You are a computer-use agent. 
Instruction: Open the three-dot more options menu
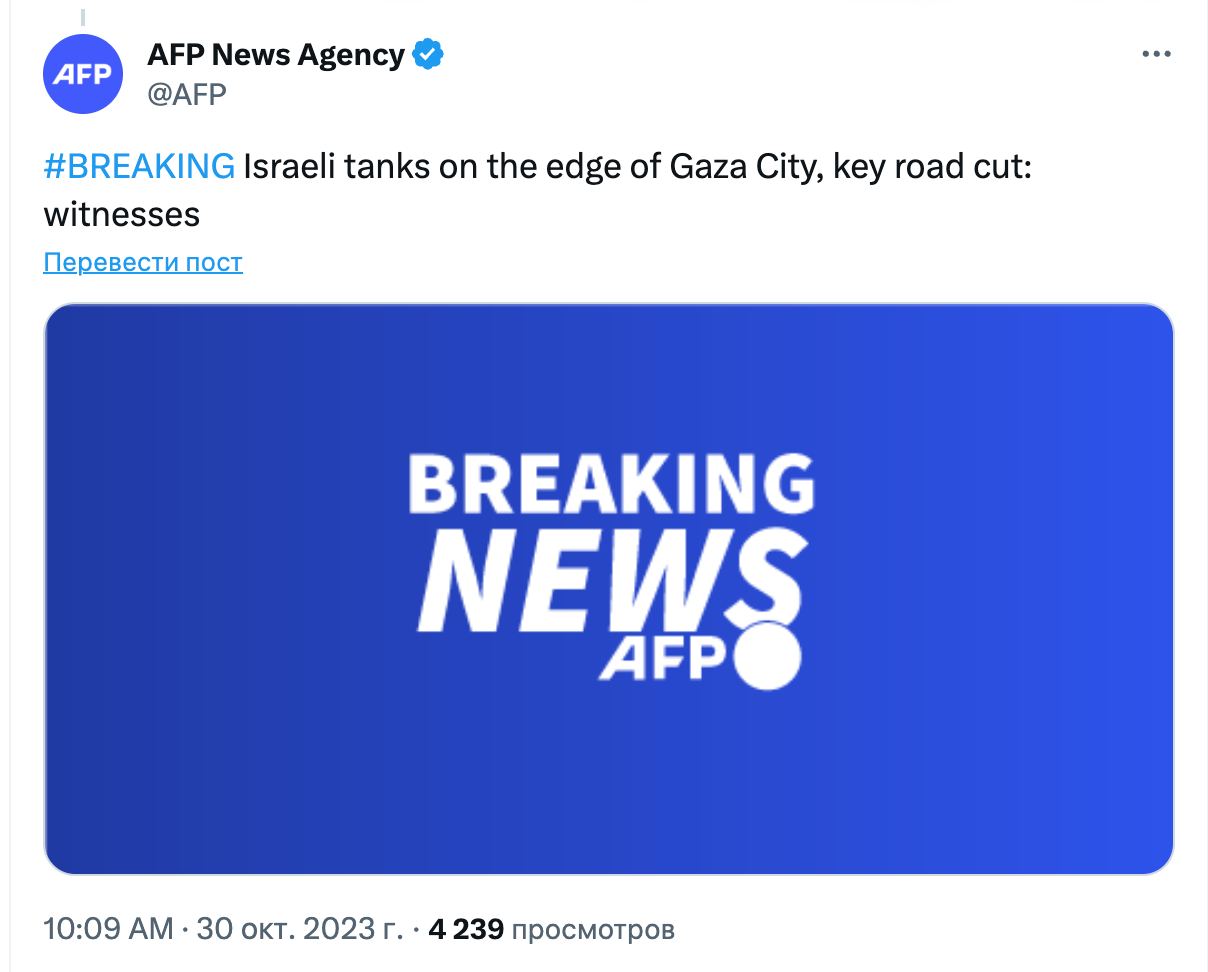click(x=1156, y=55)
